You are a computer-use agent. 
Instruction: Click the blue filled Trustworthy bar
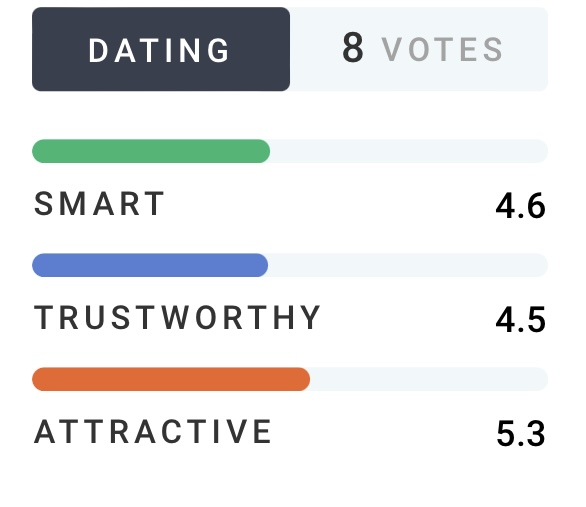(x=150, y=265)
